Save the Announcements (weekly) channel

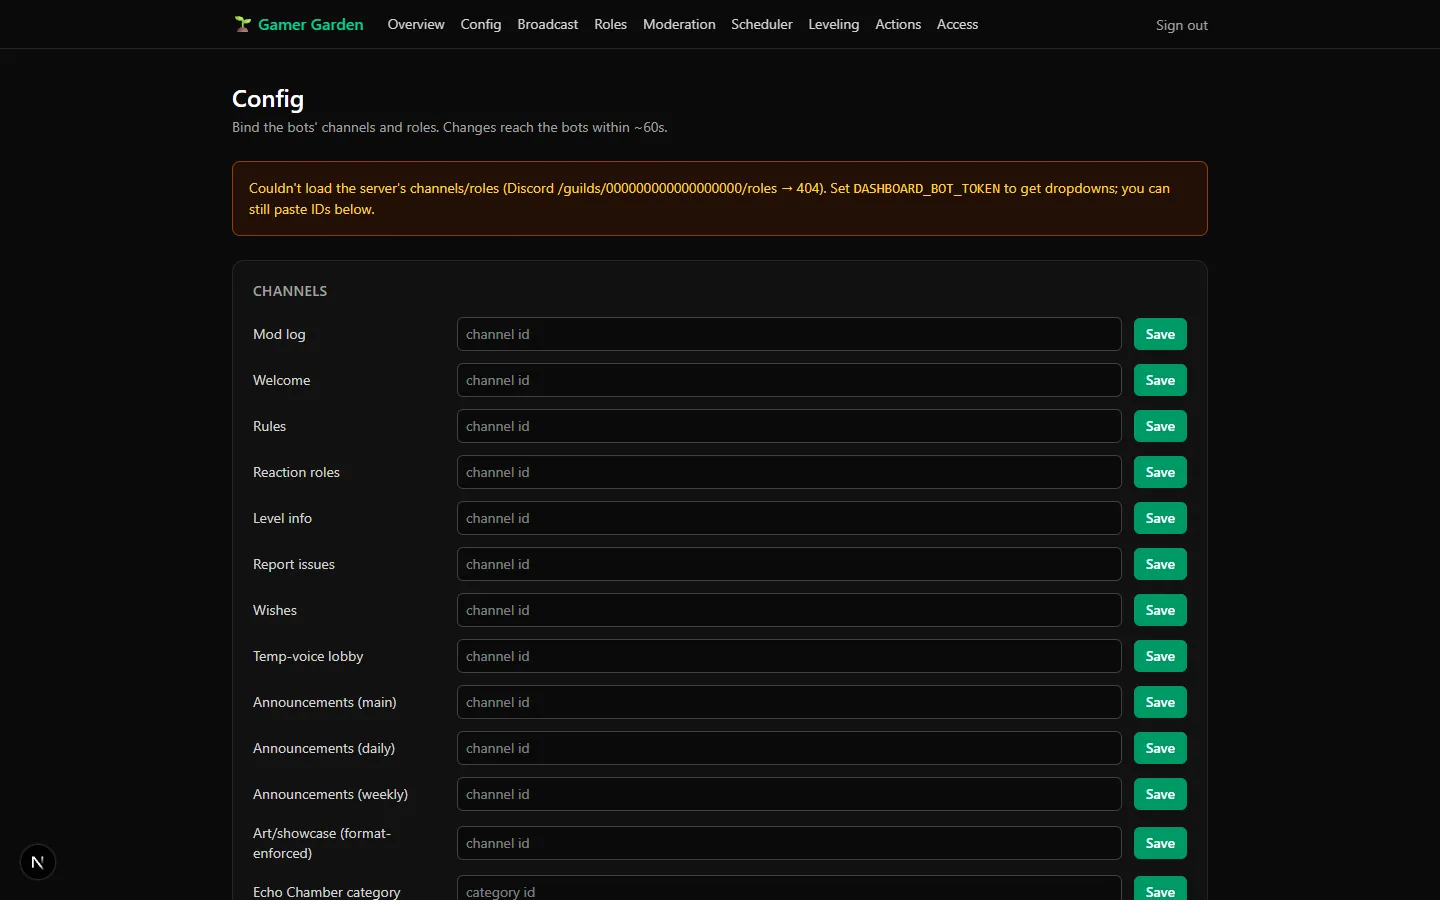click(x=1160, y=794)
